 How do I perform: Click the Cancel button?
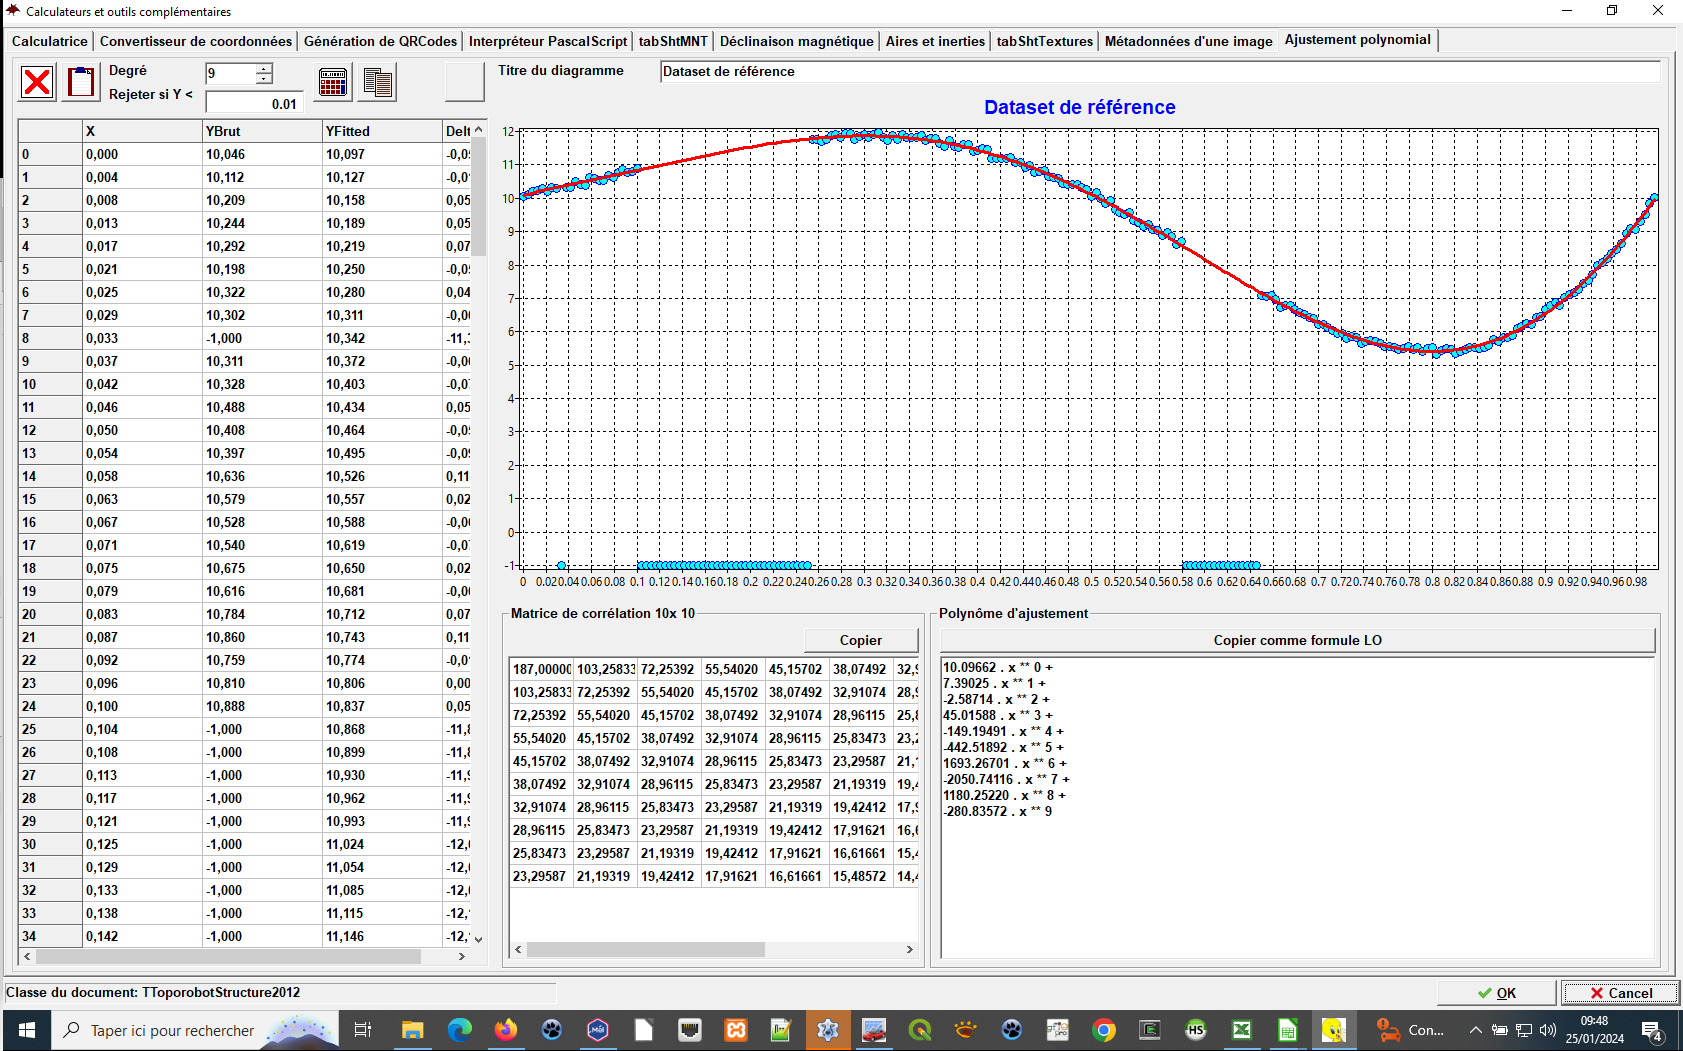click(x=1621, y=993)
